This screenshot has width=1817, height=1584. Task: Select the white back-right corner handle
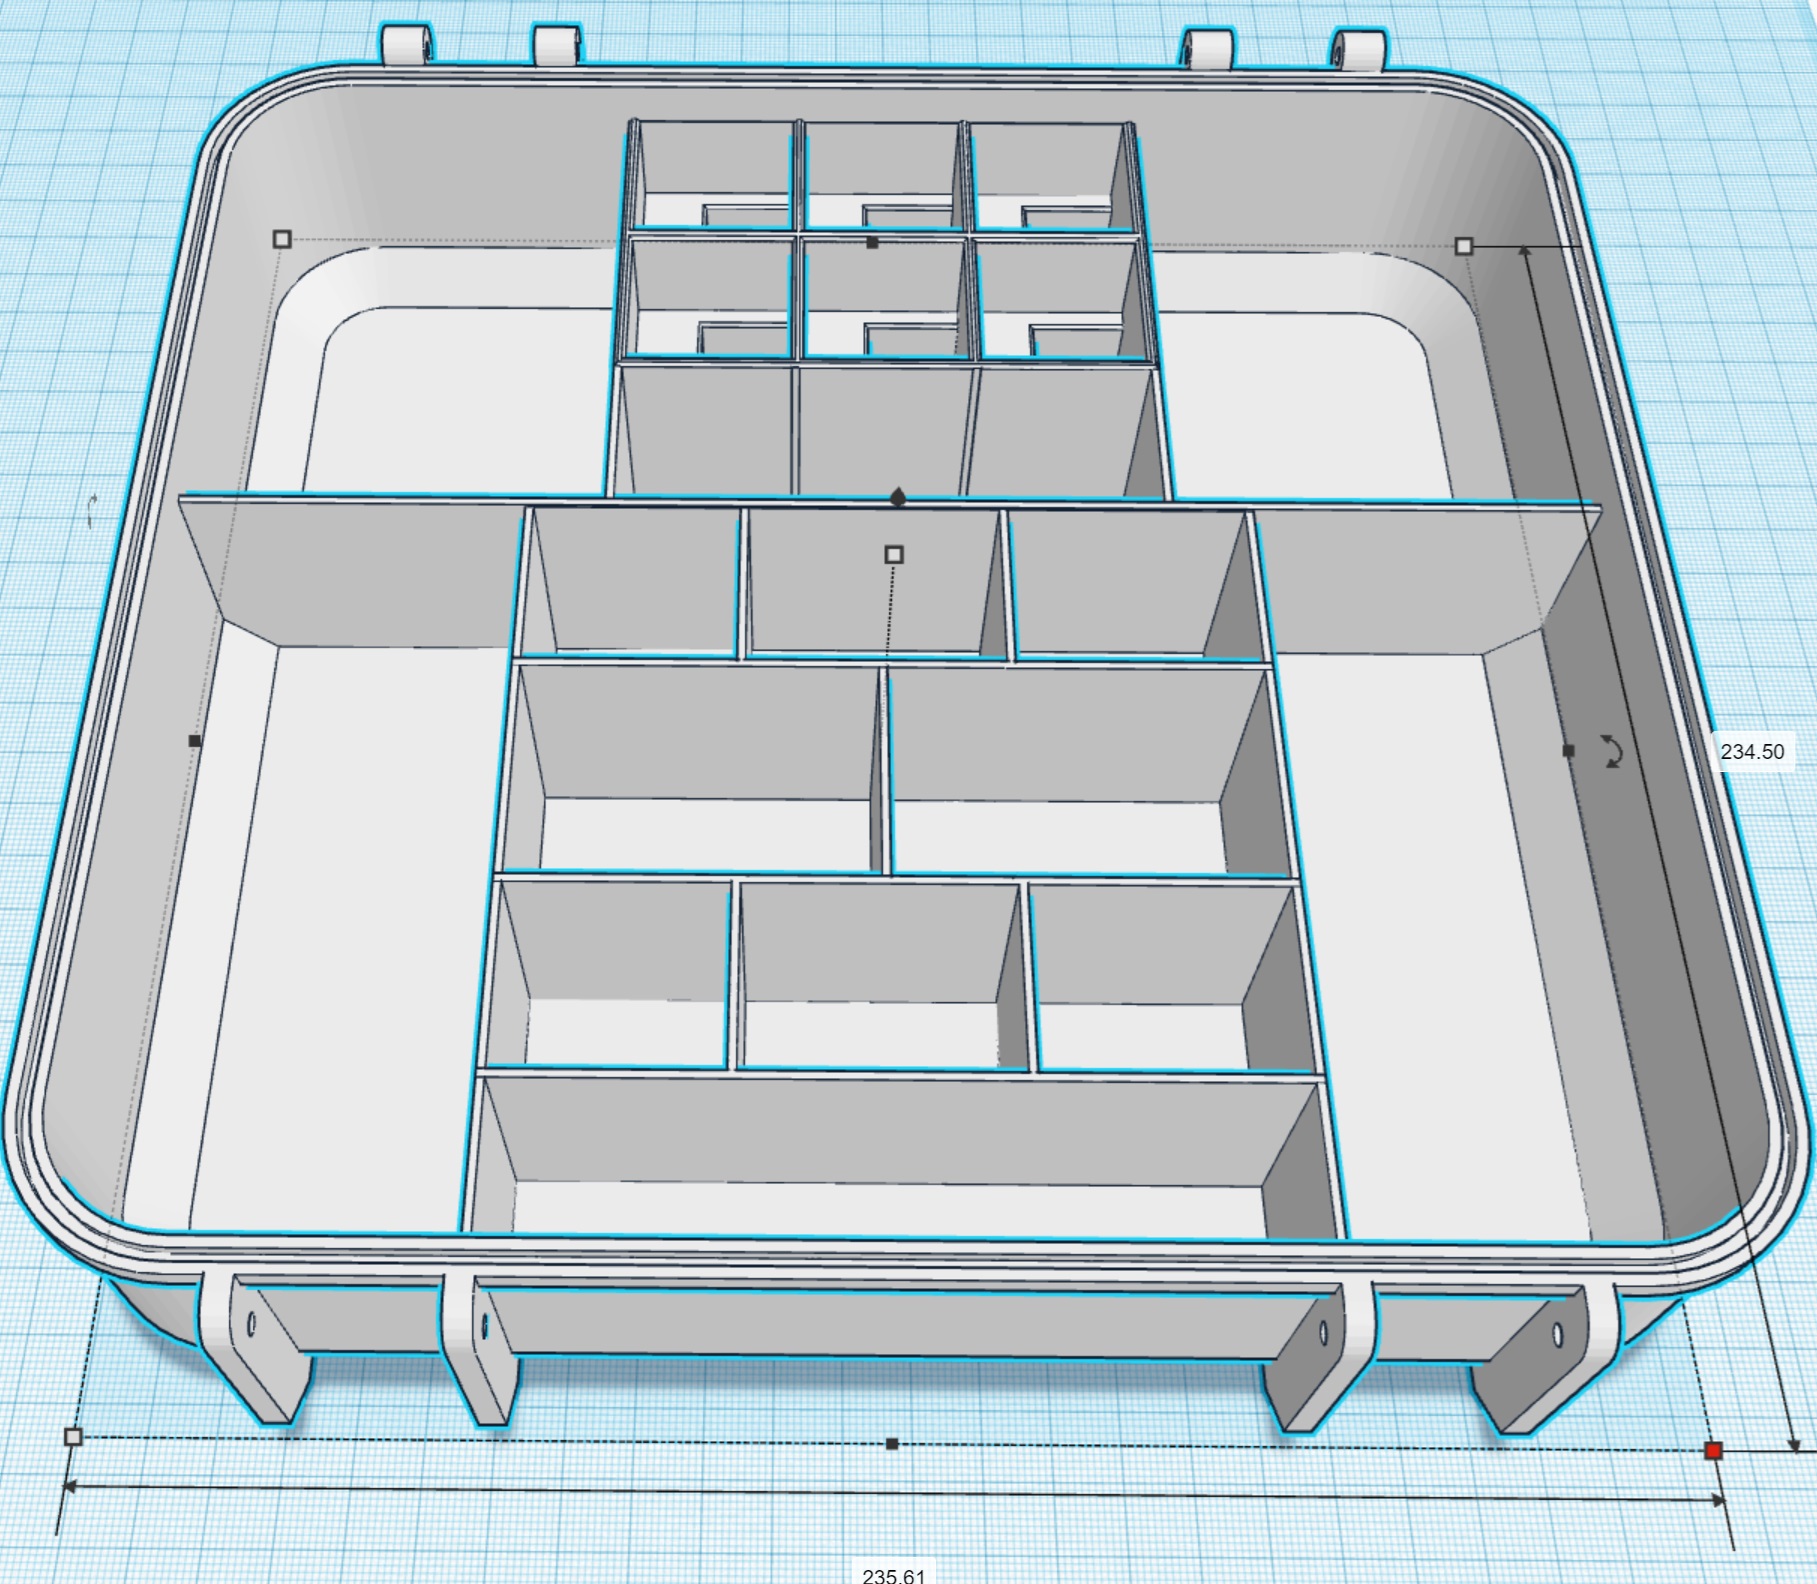(1464, 245)
